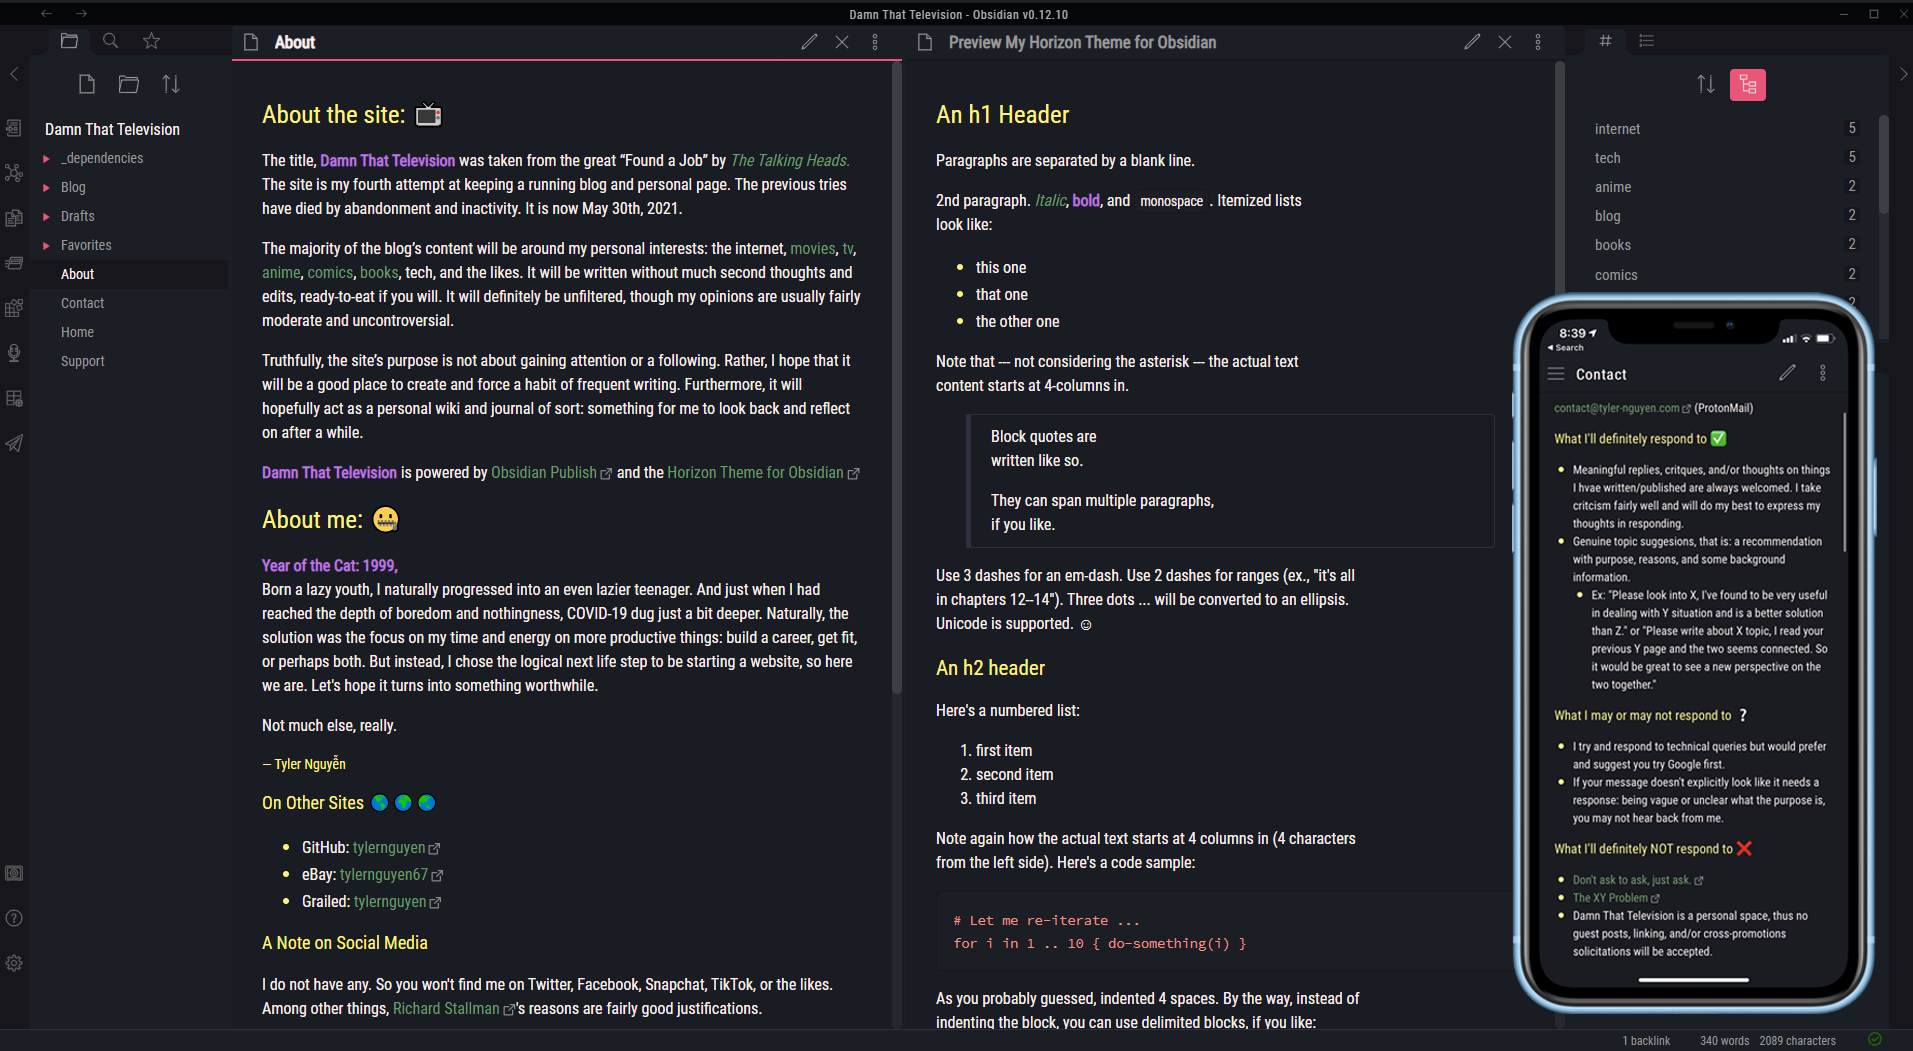Switch to the starred notes tab
Image resolution: width=1913 pixels, height=1051 pixels.
click(151, 41)
